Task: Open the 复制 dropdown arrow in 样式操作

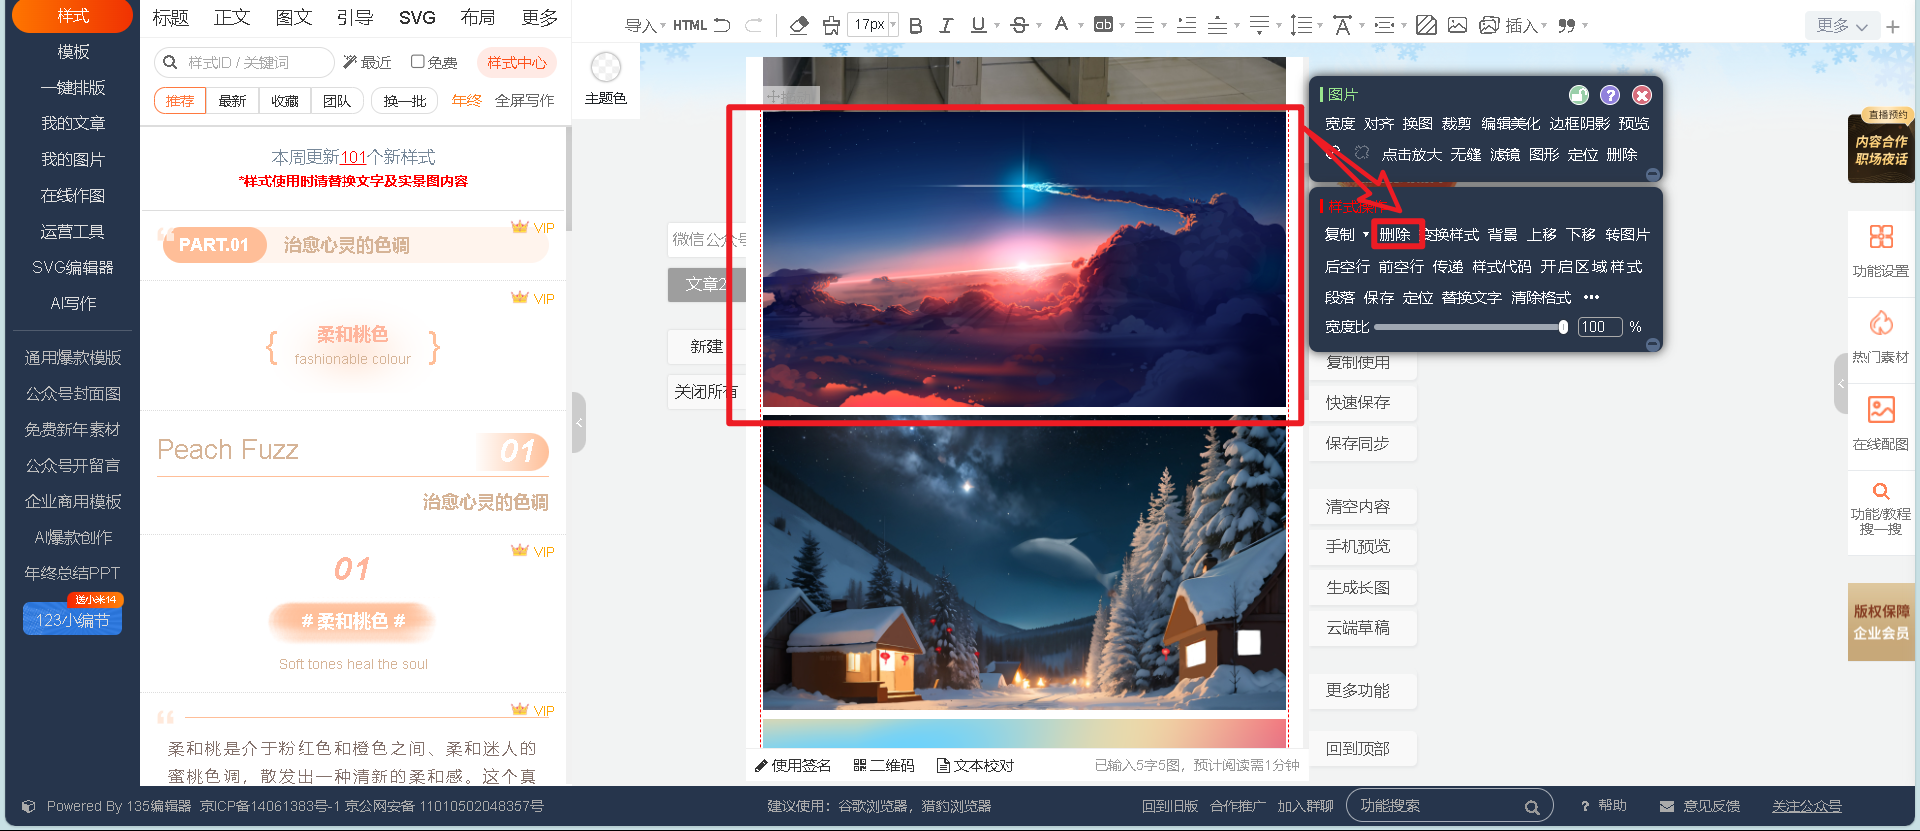Action: click(x=1365, y=235)
